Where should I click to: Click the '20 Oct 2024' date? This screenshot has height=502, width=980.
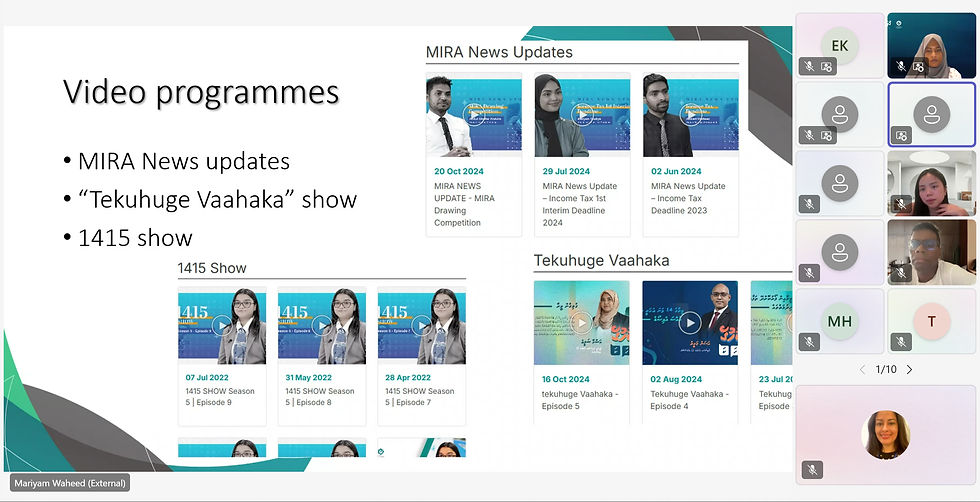coord(459,171)
